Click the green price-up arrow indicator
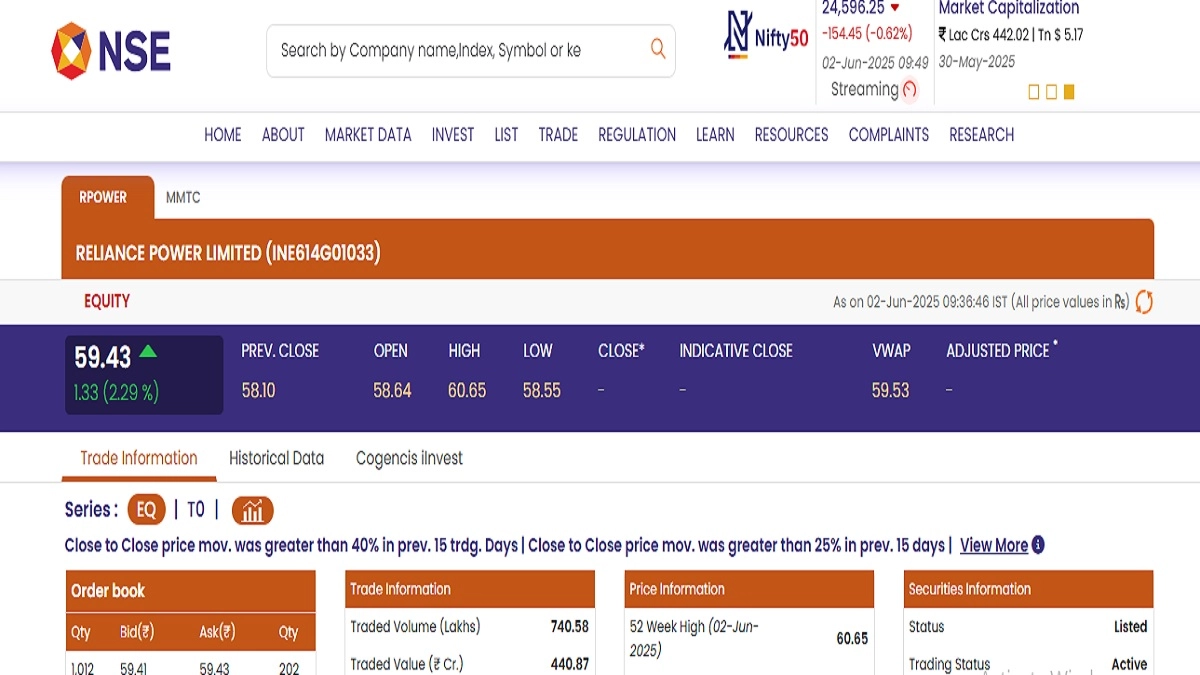This screenshot has width=1200, height=675. [x=148, y=351]
